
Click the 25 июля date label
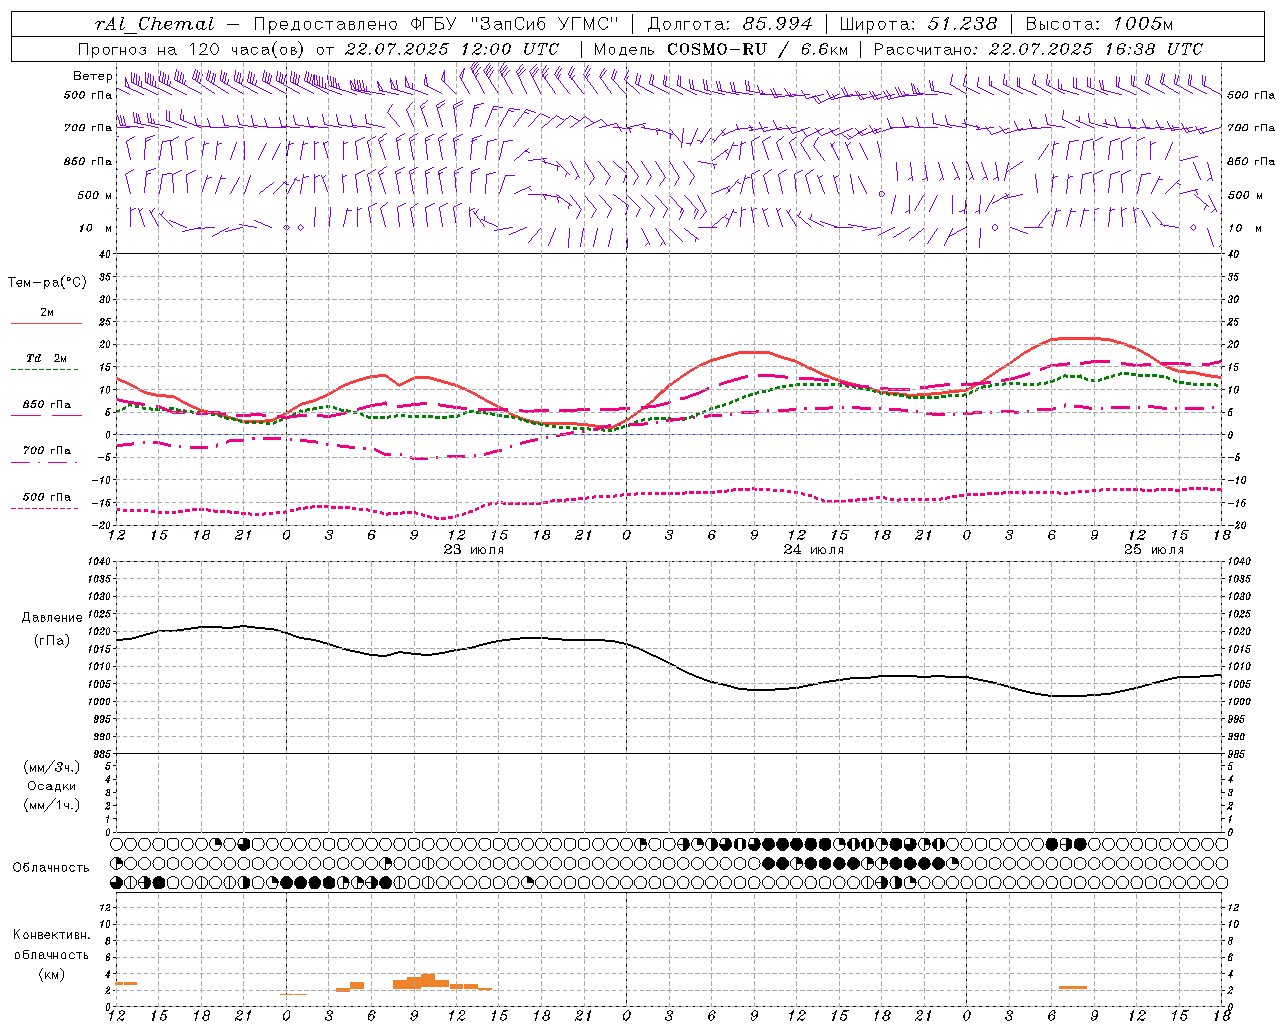(x=1154, y=550)
